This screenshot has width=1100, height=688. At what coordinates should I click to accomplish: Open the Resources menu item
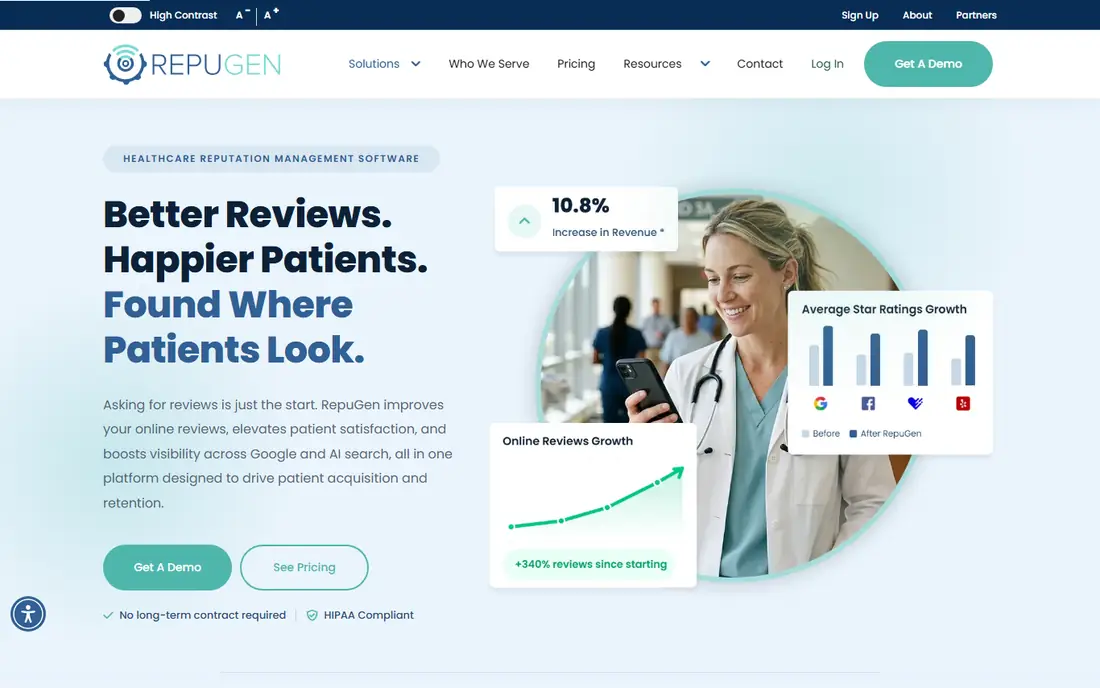click(x=652, y=64)
